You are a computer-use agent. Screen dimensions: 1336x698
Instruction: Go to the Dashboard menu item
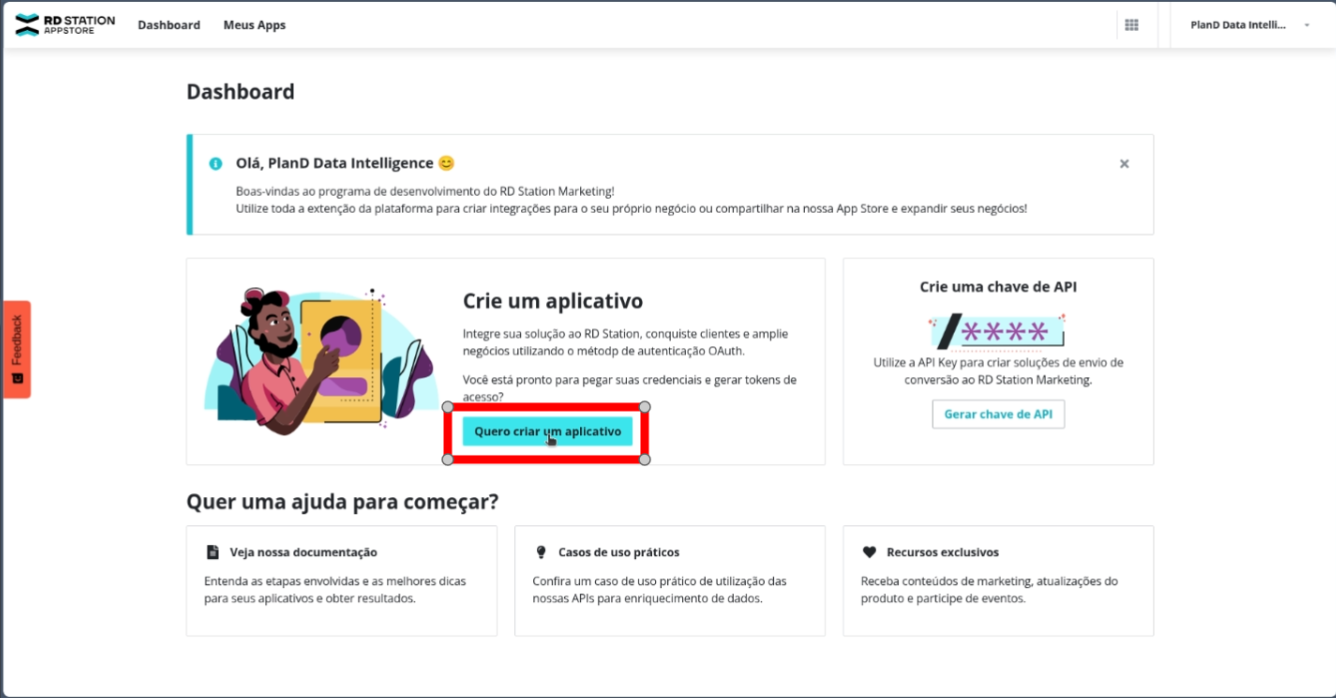click(x=169, y=25)
